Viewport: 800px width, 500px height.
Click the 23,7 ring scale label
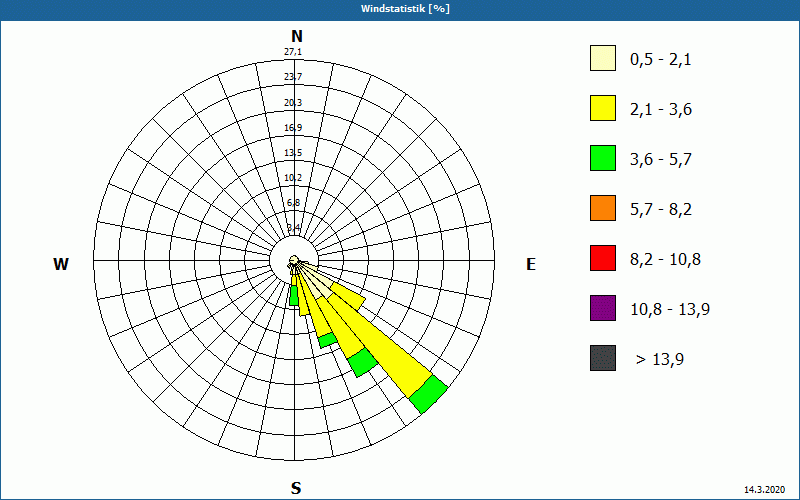[293, 77]
